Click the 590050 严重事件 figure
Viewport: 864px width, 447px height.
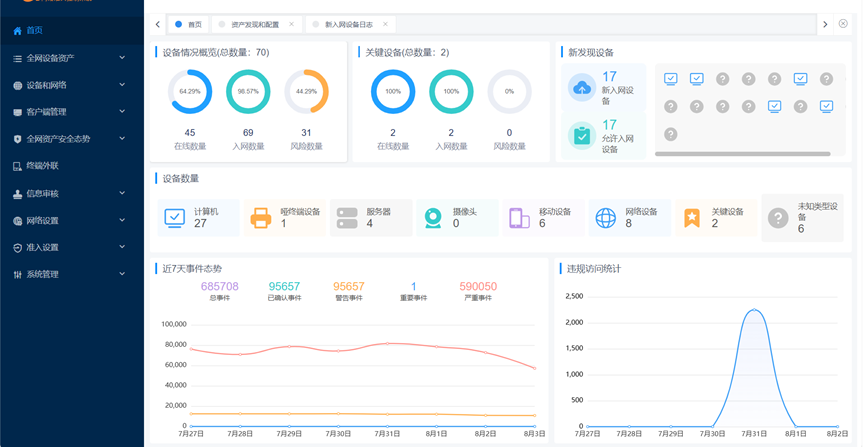pos(478,287)
